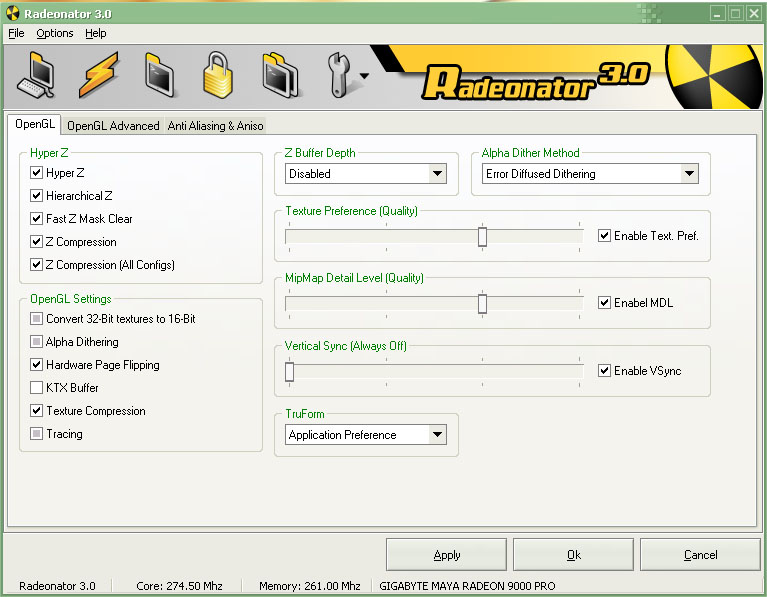The height and width of the screenshot is (597, 767).
Task: Click the Apply button
Action: (x=446, y=554)
